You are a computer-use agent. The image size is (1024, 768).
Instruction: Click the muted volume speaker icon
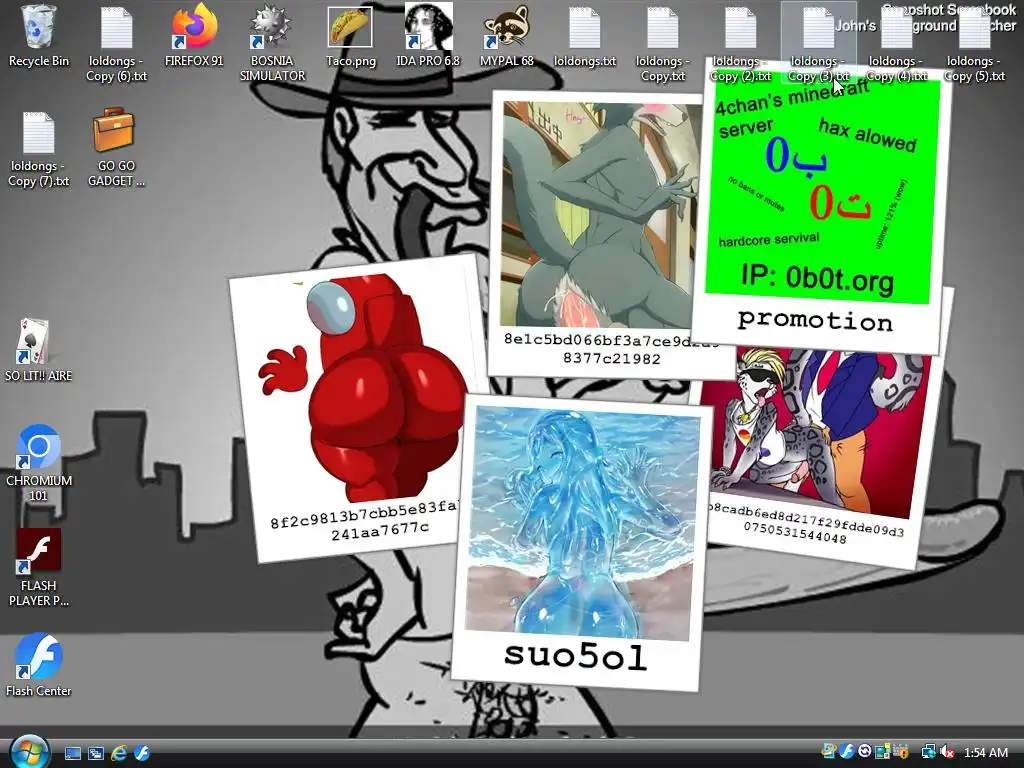coord(947,752)
